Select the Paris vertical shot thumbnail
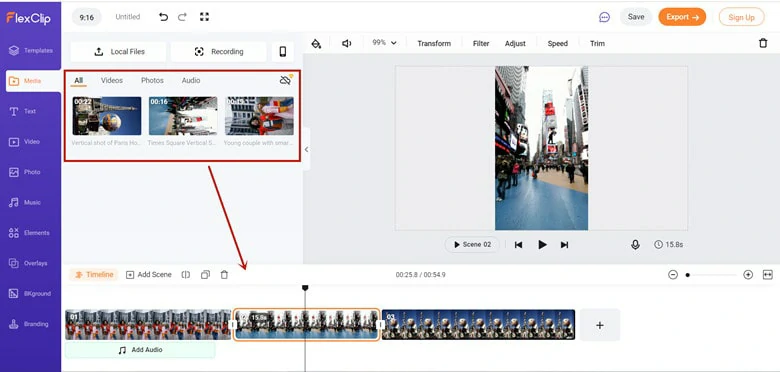Image resolution: width=780 pixels, height=372 pixels. (x=107, y=116)
